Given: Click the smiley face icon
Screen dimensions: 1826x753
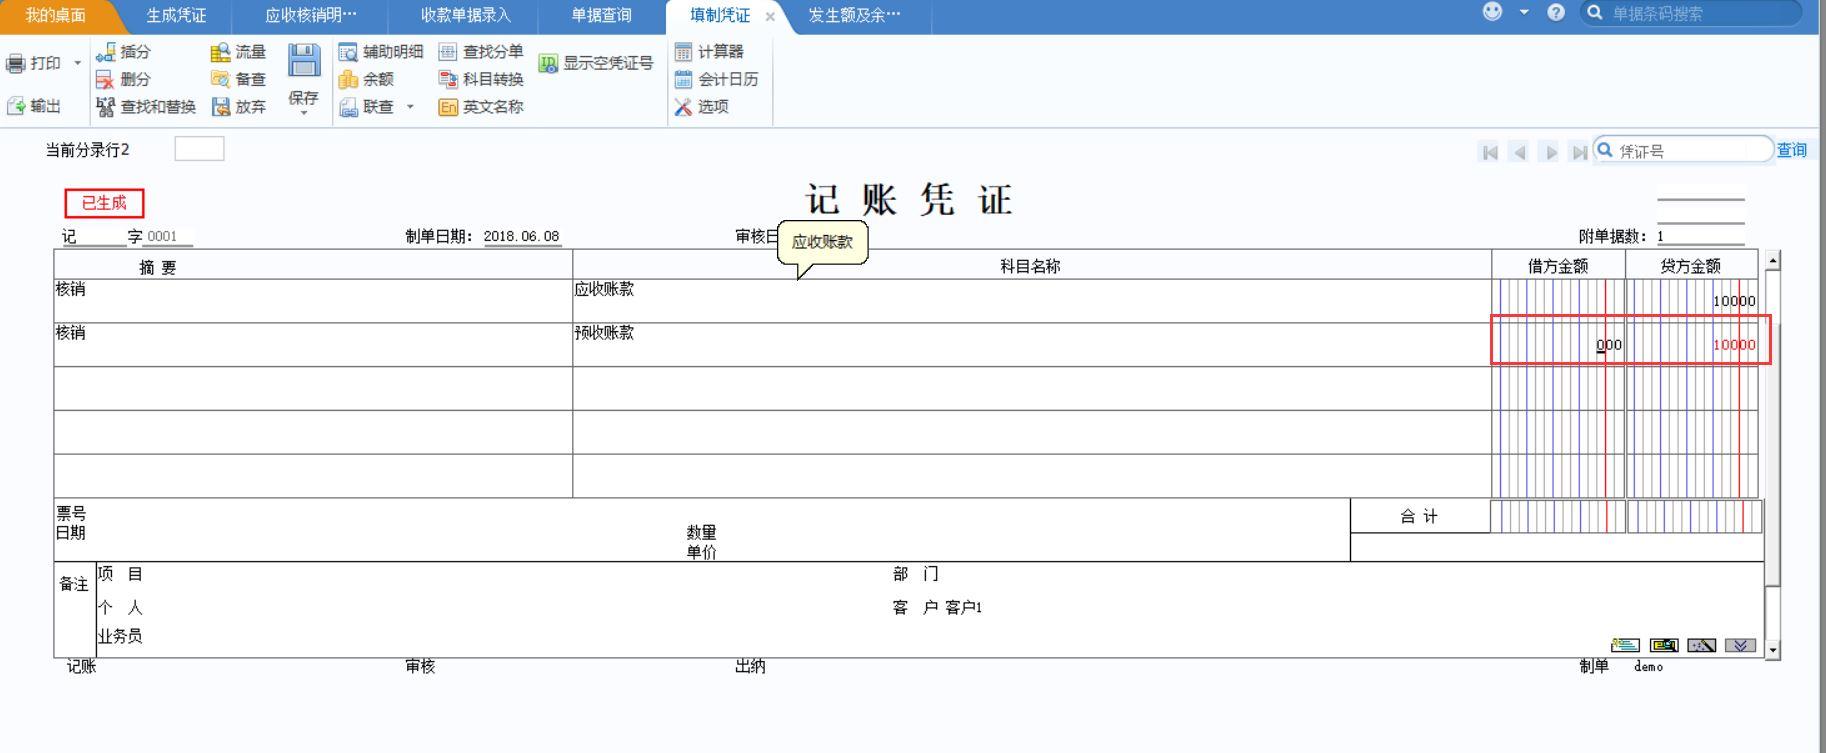Looking at the screenshot, I should point(1492,12).
